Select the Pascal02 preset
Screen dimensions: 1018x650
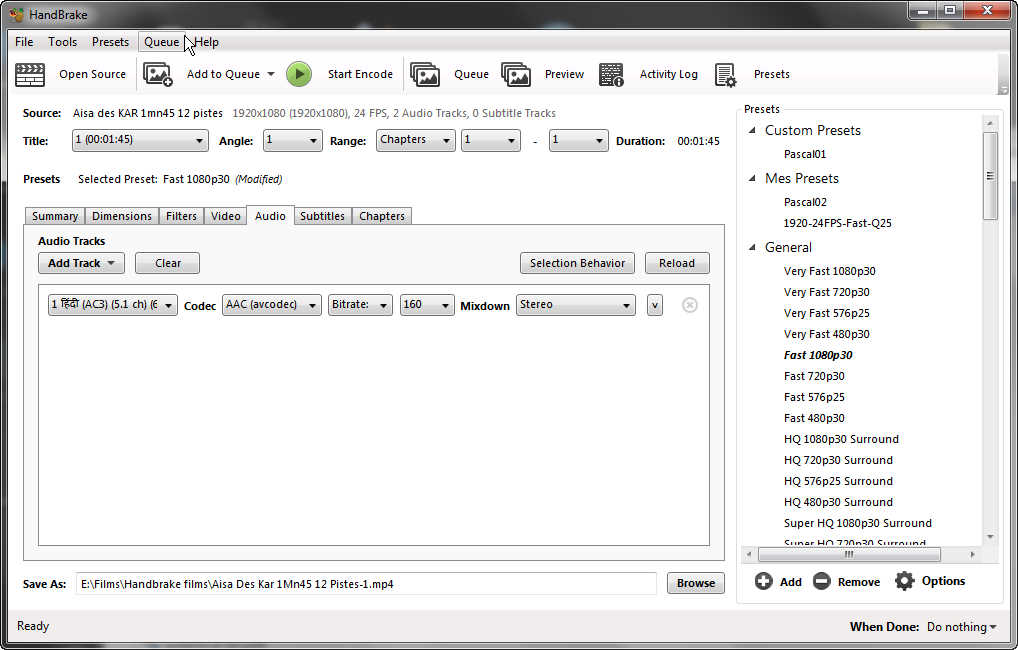pos(805,202)
